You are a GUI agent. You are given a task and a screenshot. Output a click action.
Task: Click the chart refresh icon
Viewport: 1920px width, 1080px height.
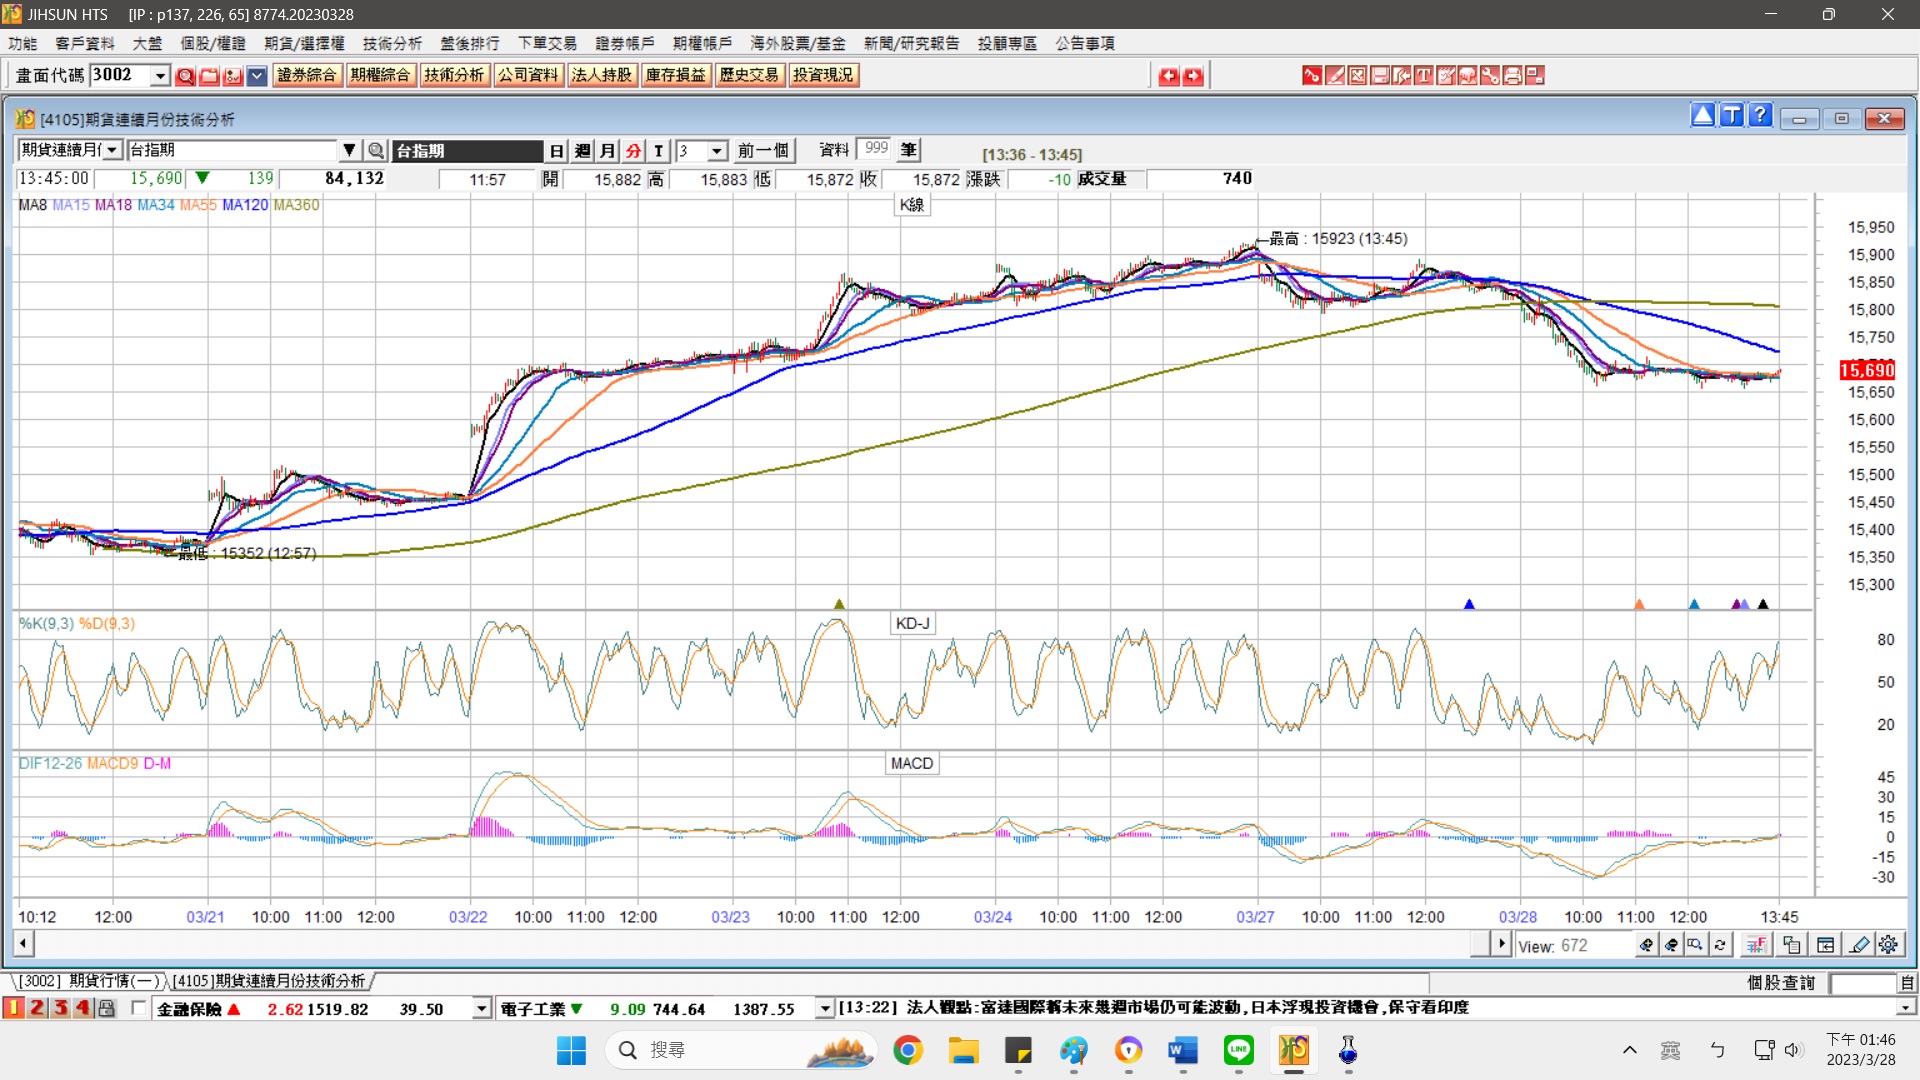point(1720,945)
